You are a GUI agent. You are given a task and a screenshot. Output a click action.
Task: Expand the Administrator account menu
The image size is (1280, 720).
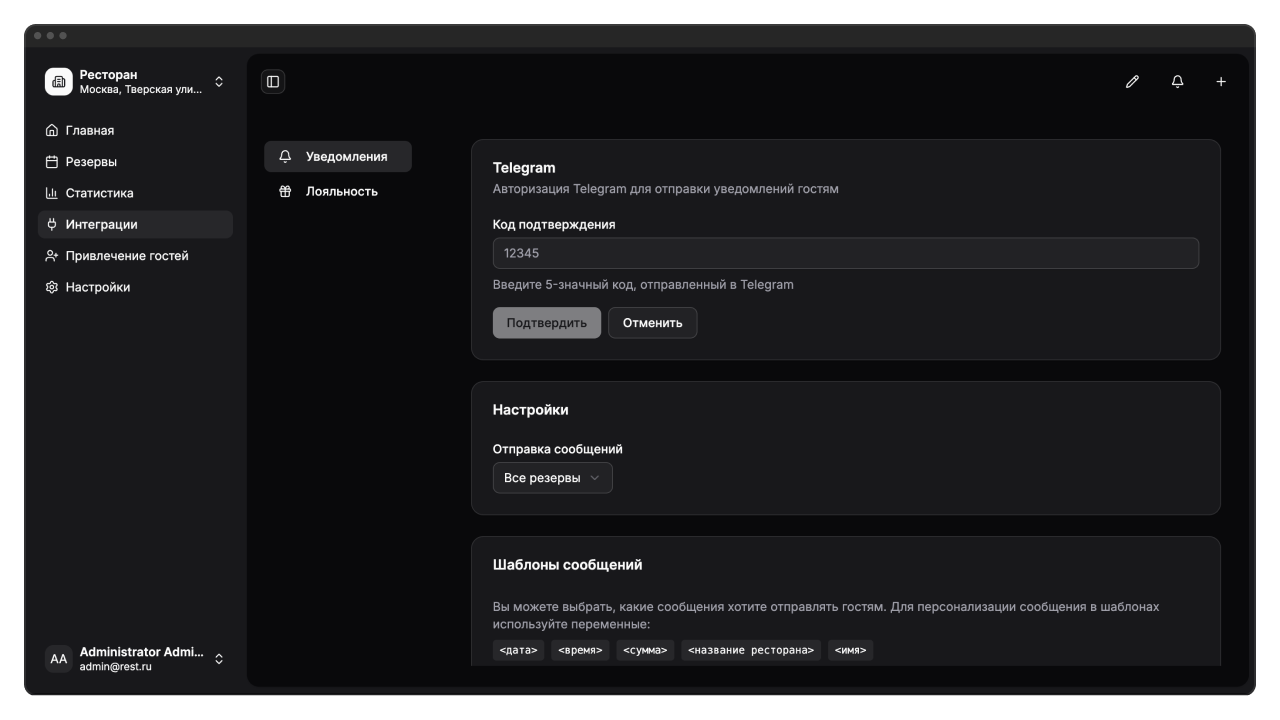[x=219, y=659]
